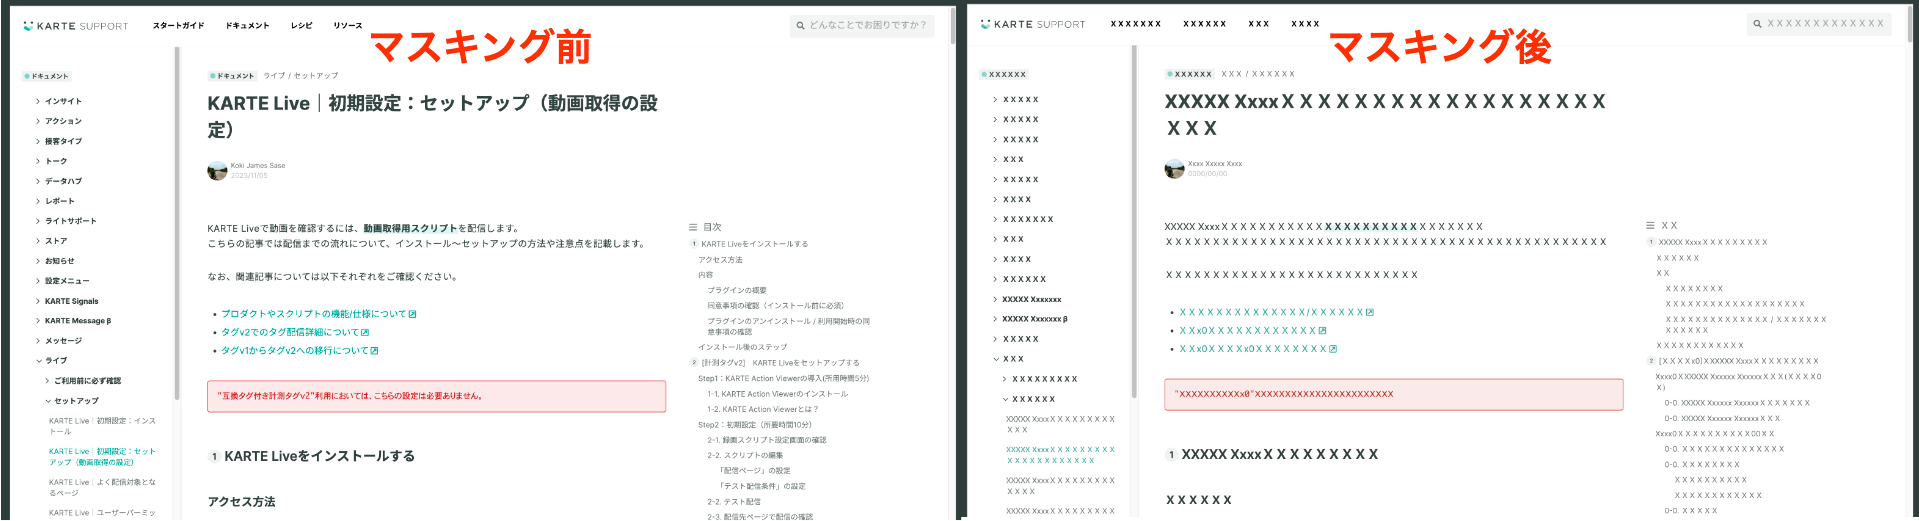Click the green-dot ドキュメント tag in left sidebar
1919x521 pixels.
point(47,76)
